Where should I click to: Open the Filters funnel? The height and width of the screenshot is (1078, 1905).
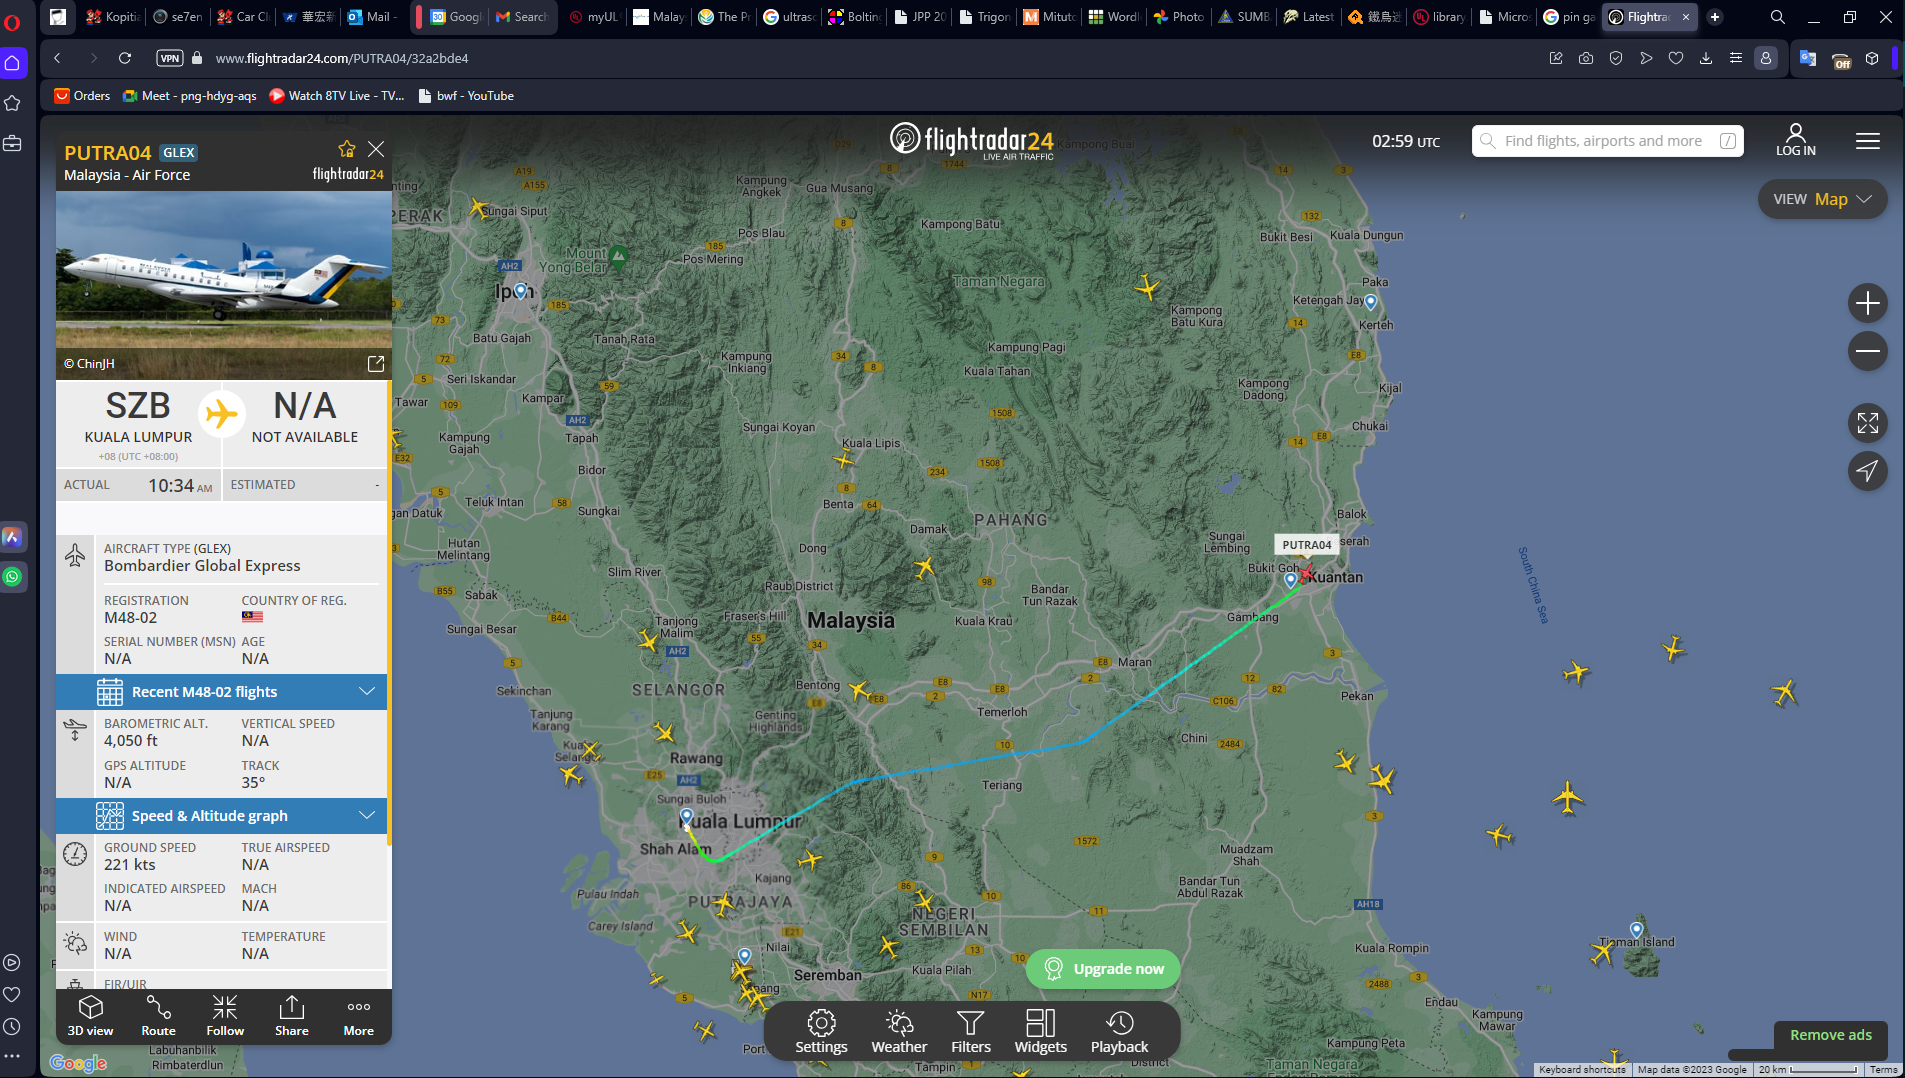[971, 1032]
